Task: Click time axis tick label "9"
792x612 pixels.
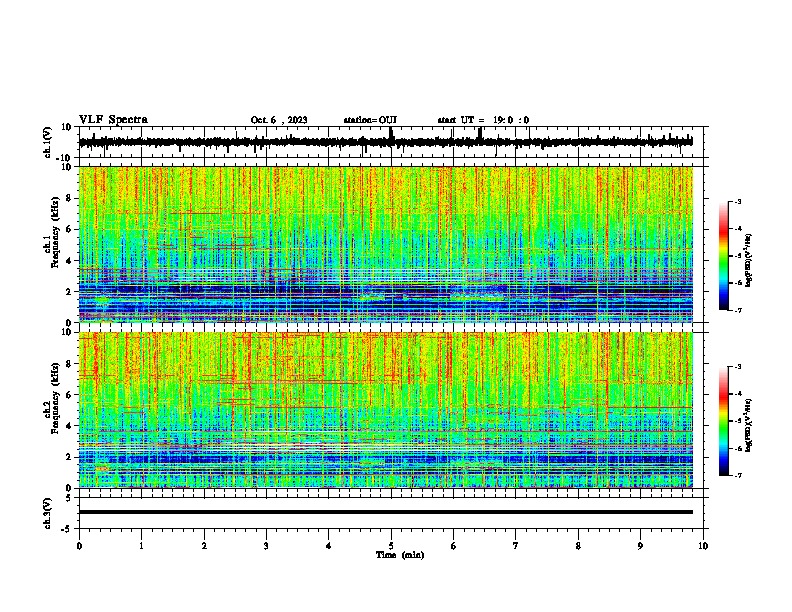Action: click(x=640, y=546)
